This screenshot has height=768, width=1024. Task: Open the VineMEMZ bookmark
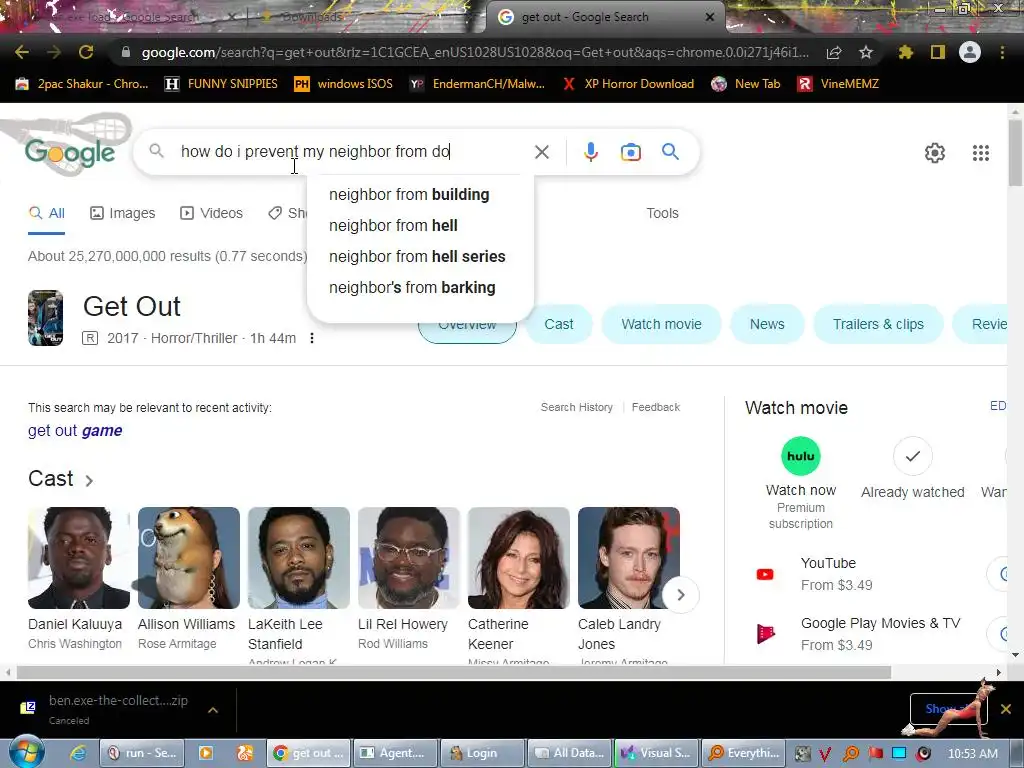tap(839, 84)
